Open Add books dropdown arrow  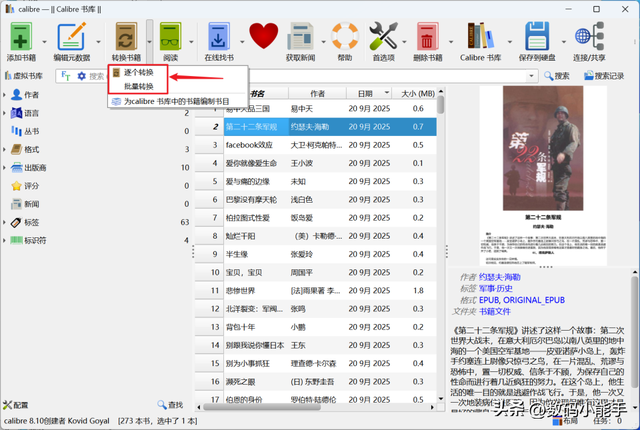[x=44, y=42]
